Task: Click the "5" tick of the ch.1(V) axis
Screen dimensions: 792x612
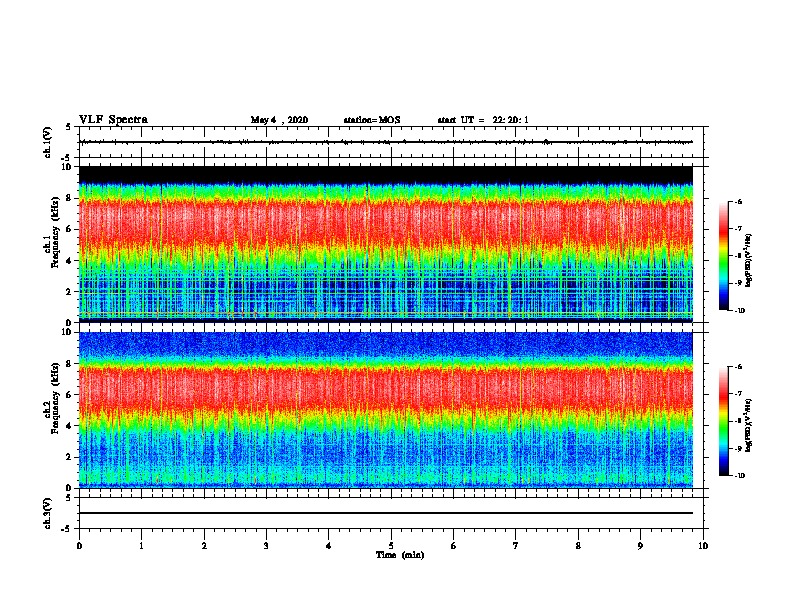Action: (x=68, y=127)
